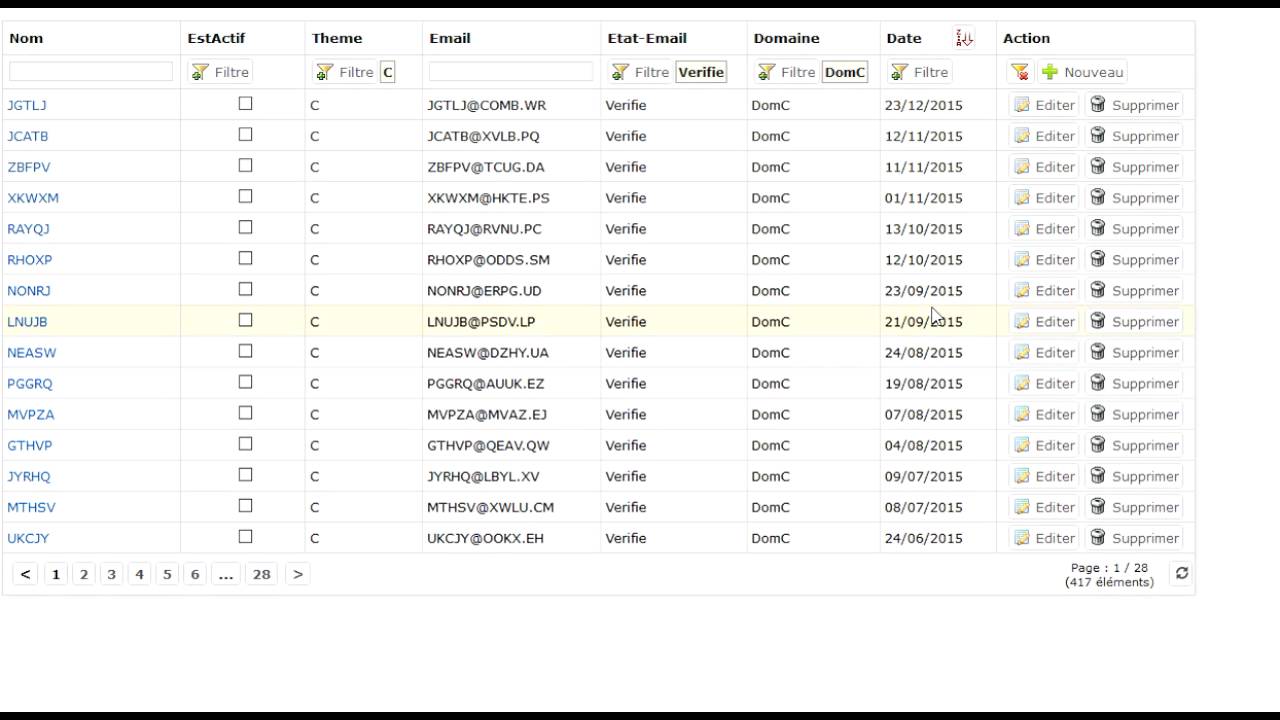Toggle the Date column sort icon

click(x=964, y=38)
